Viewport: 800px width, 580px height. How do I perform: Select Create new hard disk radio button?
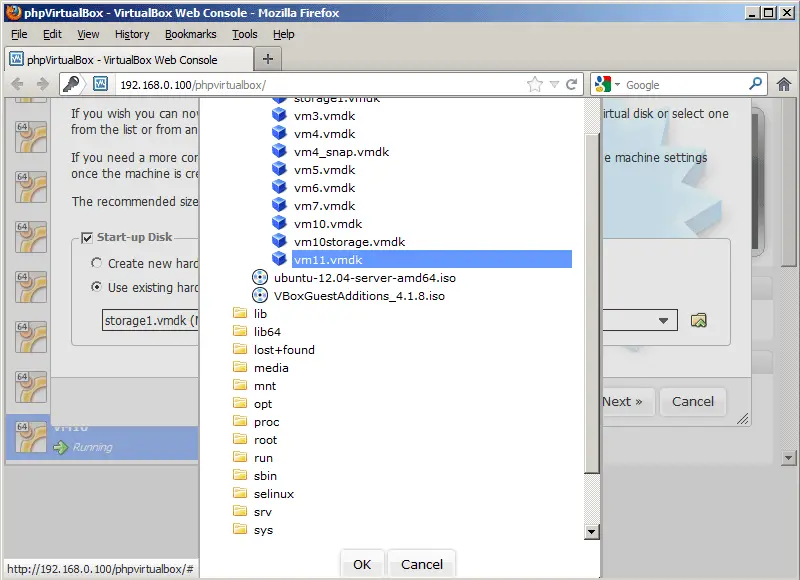coord(96,263)
